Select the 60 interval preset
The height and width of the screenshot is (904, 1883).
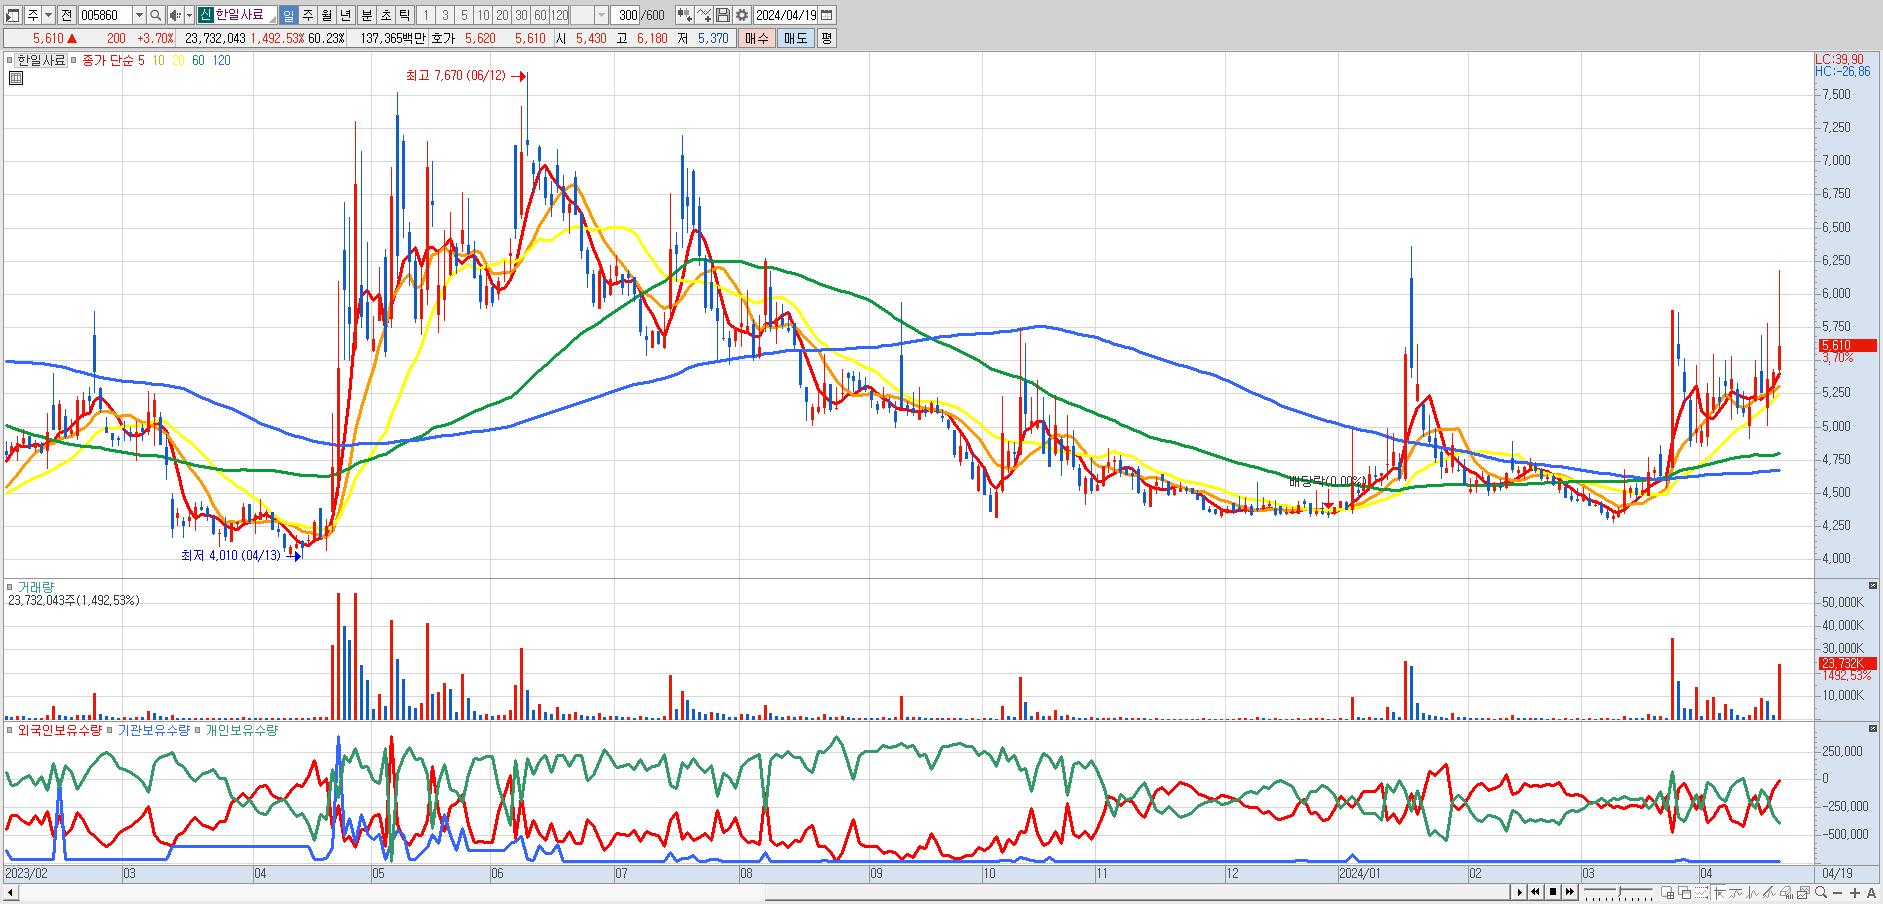[x=540, y=15]
